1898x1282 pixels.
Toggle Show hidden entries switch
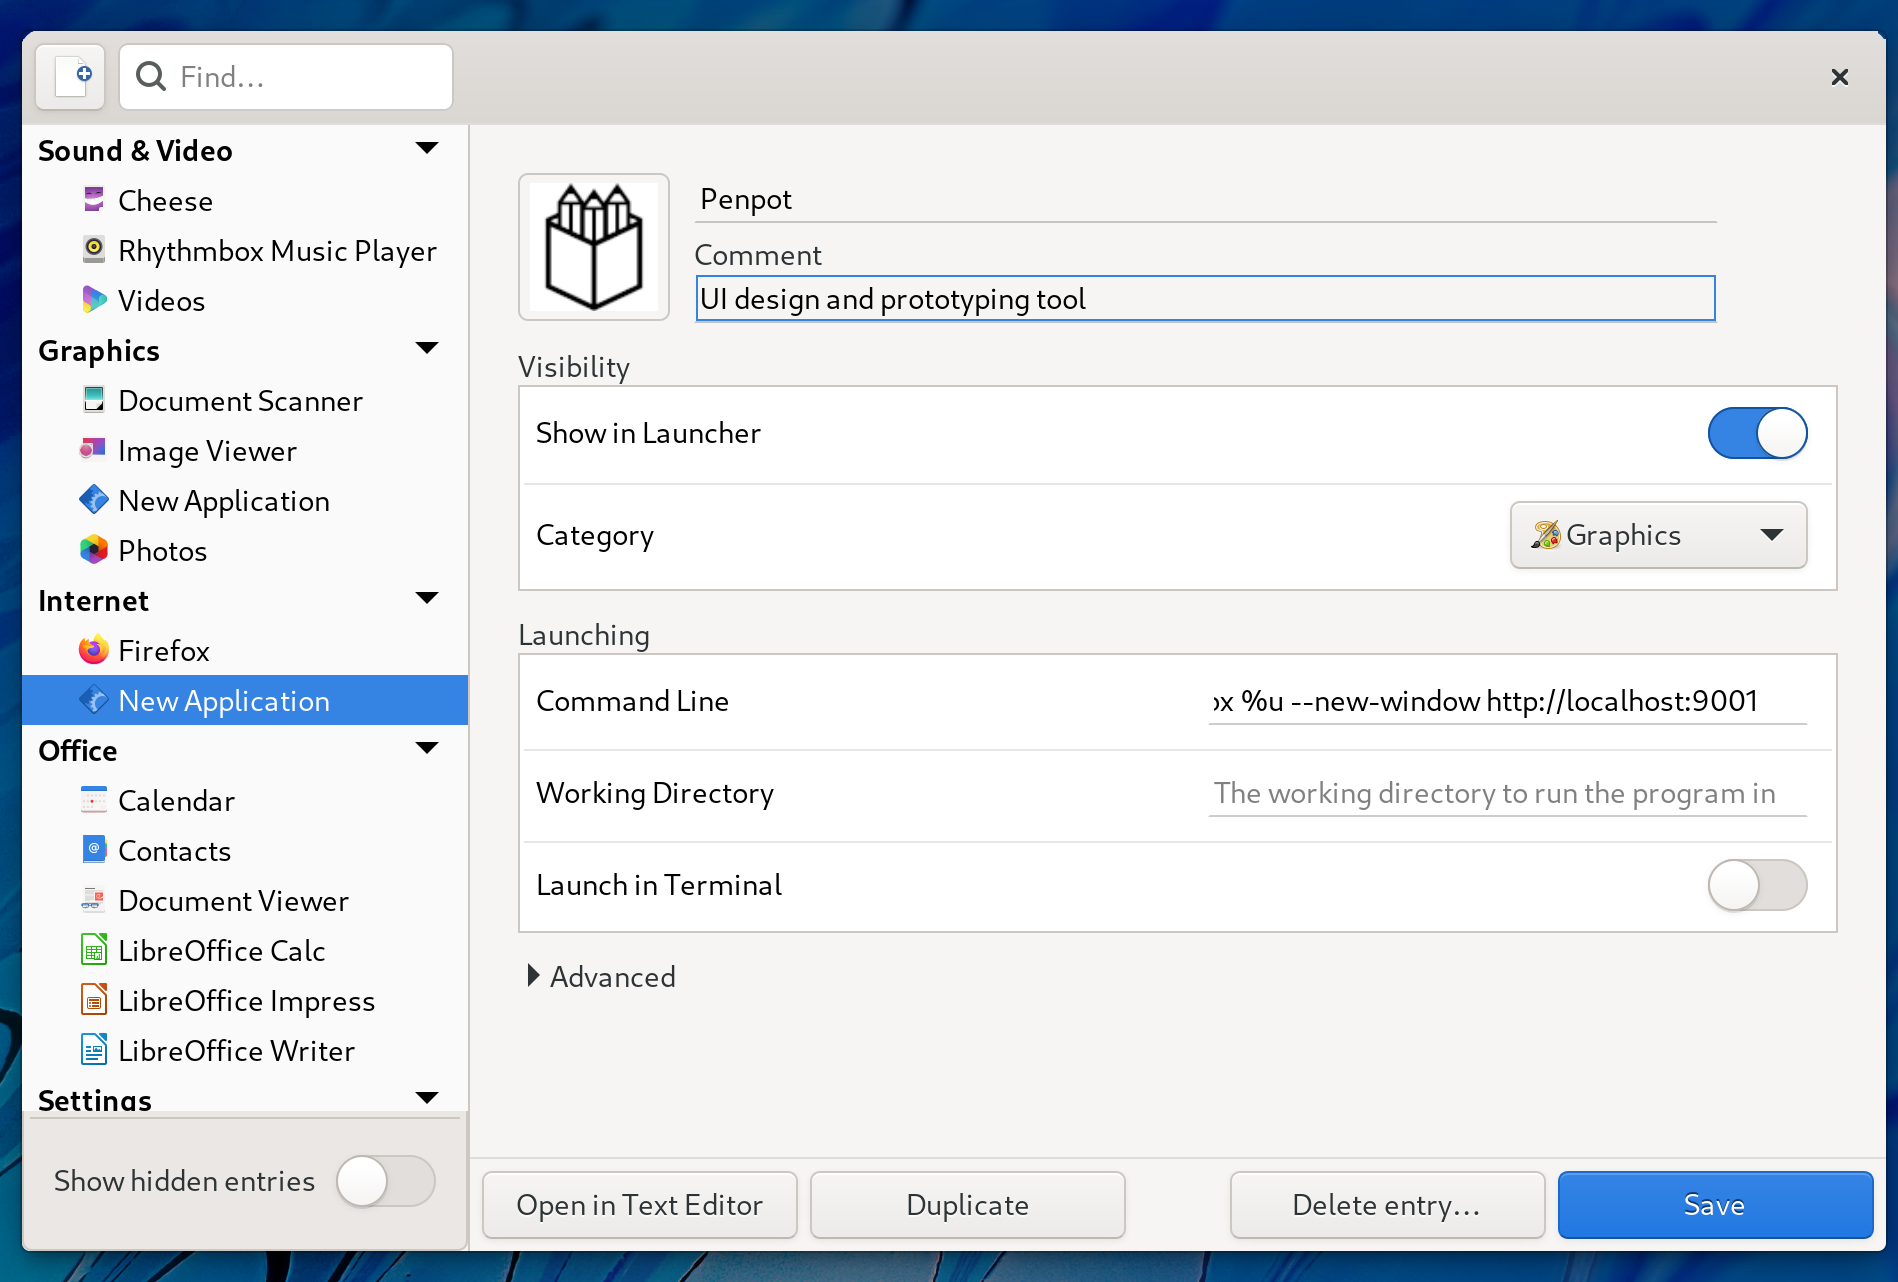[x=385, y=1181]
